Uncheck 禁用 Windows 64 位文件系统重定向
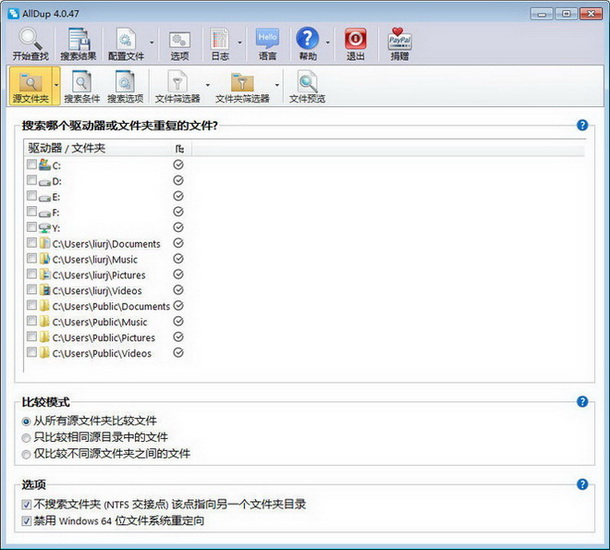This screenshot has height=550, width=610. click(26, 521)
